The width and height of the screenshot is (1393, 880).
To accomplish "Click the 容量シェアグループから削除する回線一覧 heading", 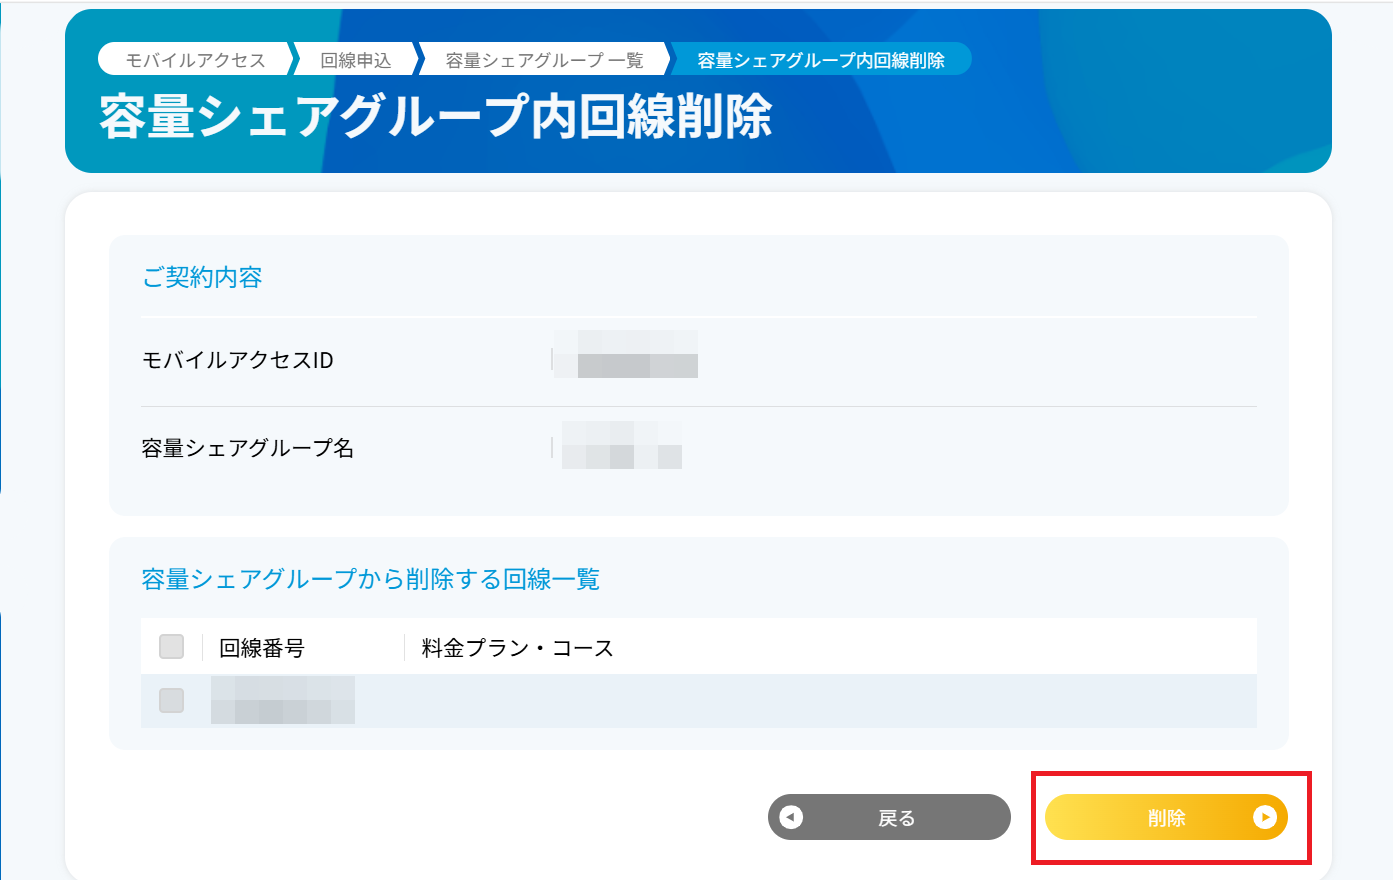I will click(371, 579).
